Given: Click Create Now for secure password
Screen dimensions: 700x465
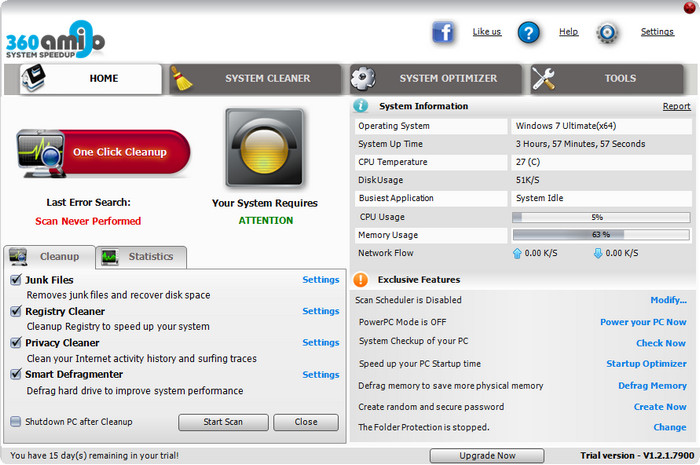Looking at the screenshot, I should click(x=660, y=407).
